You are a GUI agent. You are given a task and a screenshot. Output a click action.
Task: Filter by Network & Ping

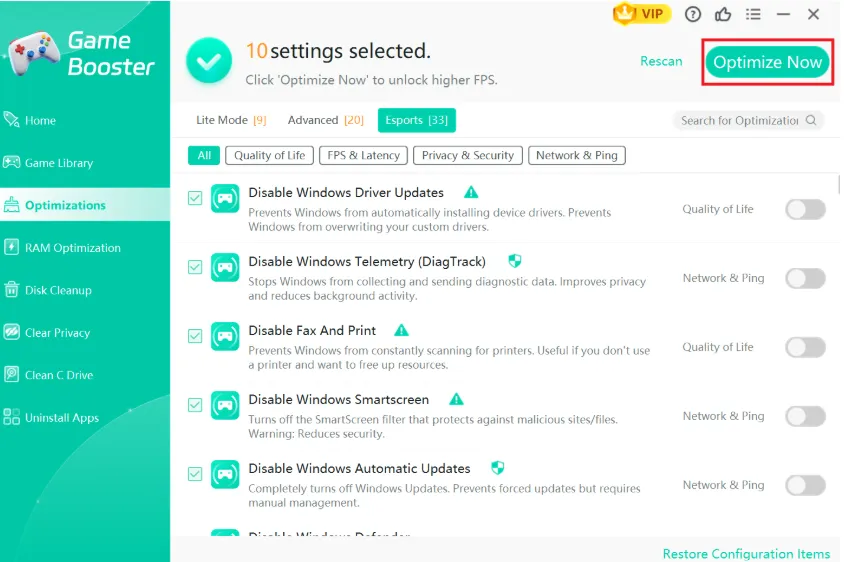click(576, 156)
